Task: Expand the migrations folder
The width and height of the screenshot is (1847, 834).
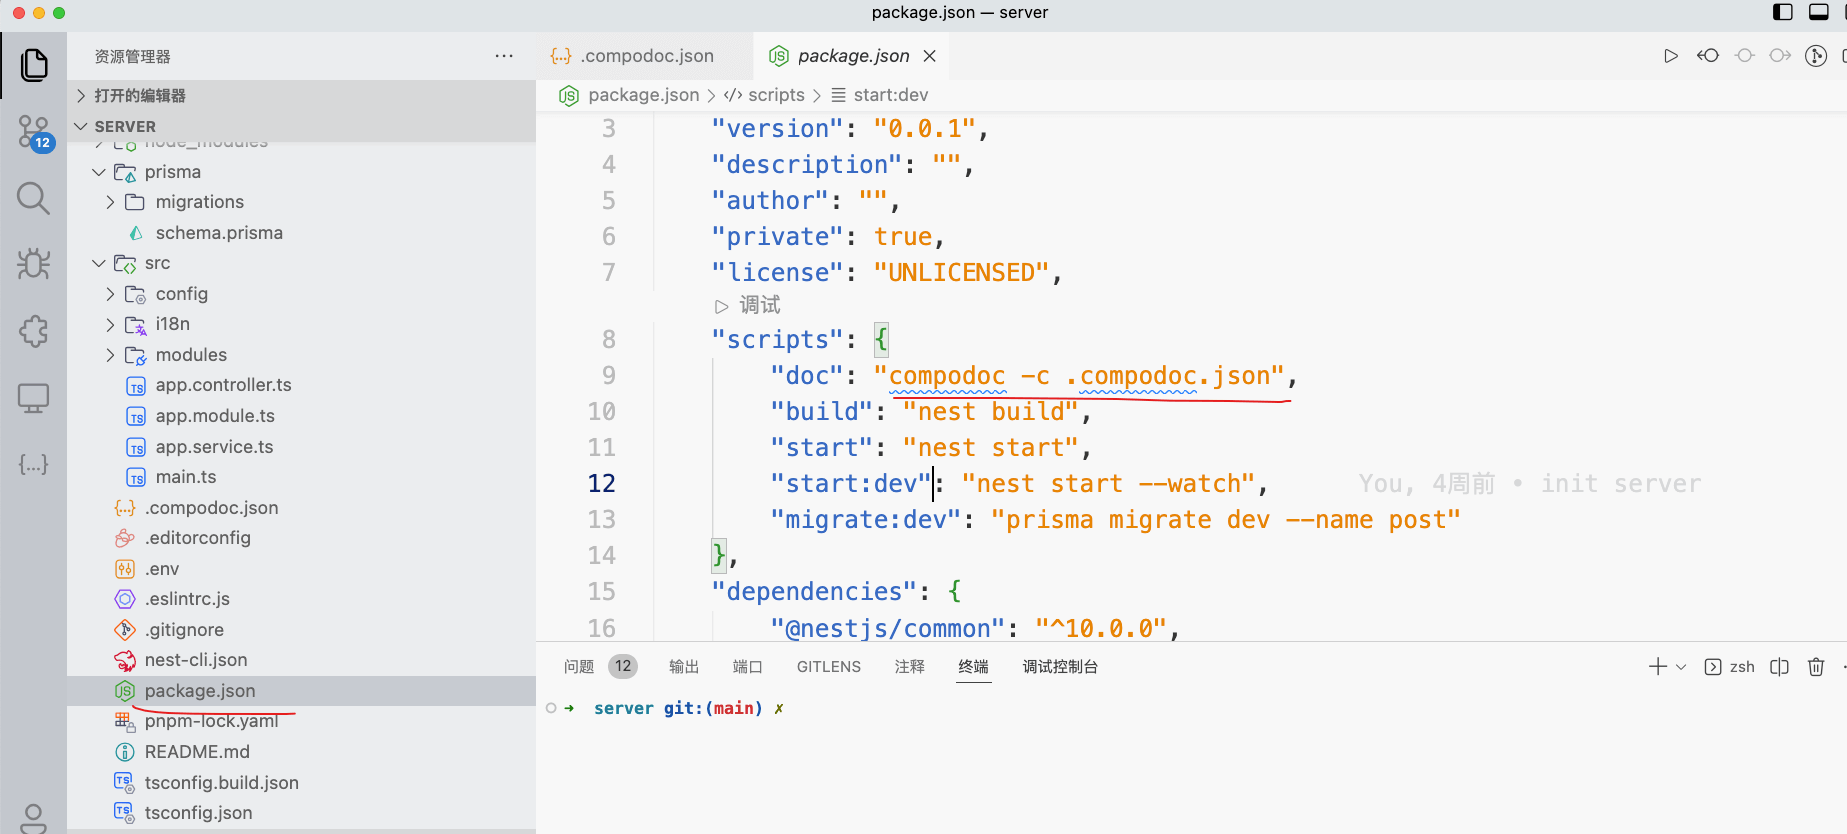Action: [x=110, y=202]
